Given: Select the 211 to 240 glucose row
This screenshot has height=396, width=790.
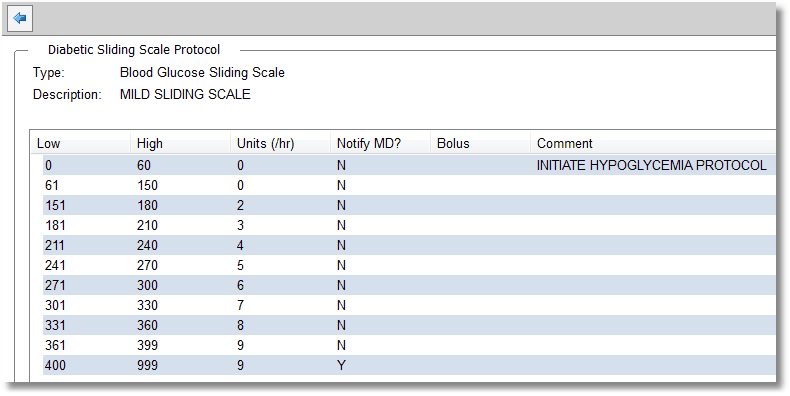Looking at the screenshot, I should (x=409, y=245).
